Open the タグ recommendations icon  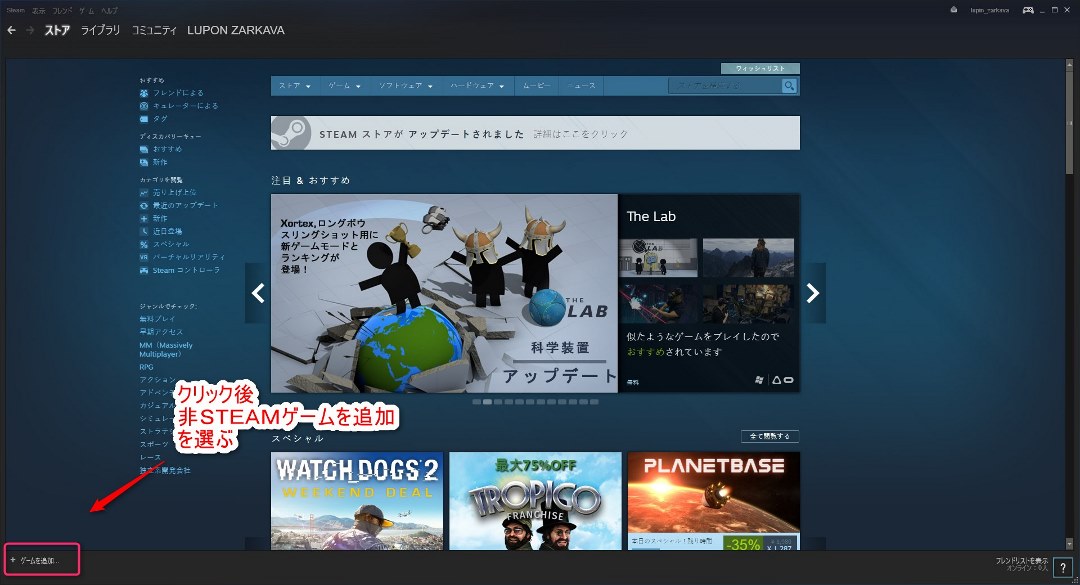coord(144,119)
